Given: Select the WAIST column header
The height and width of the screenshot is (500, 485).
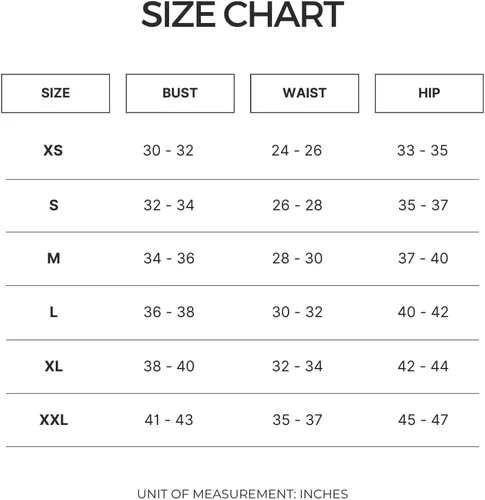Looking at the screenshot, I should 305,93.
